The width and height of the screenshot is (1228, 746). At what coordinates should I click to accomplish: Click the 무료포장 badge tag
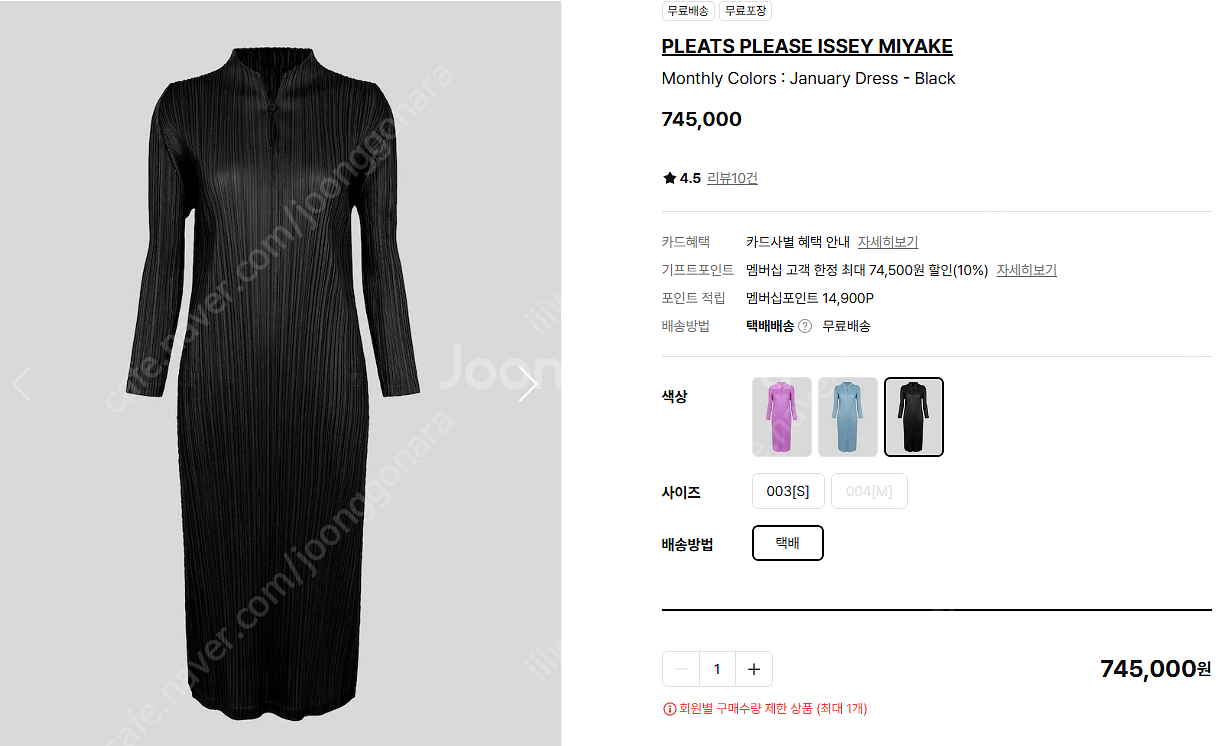point(745,11)
